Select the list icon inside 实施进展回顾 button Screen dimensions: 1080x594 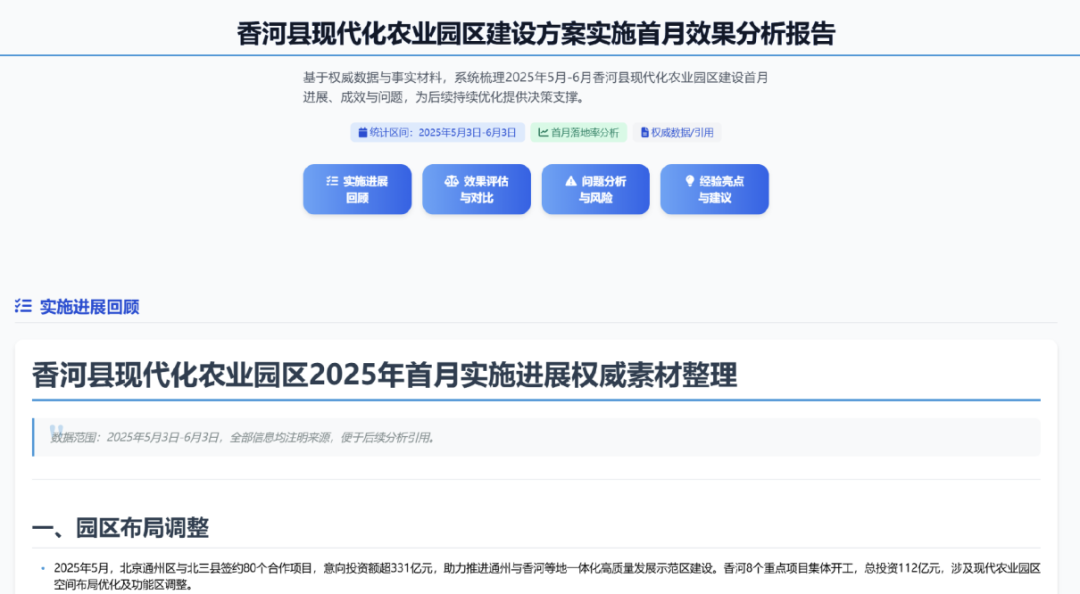point(331,181)
